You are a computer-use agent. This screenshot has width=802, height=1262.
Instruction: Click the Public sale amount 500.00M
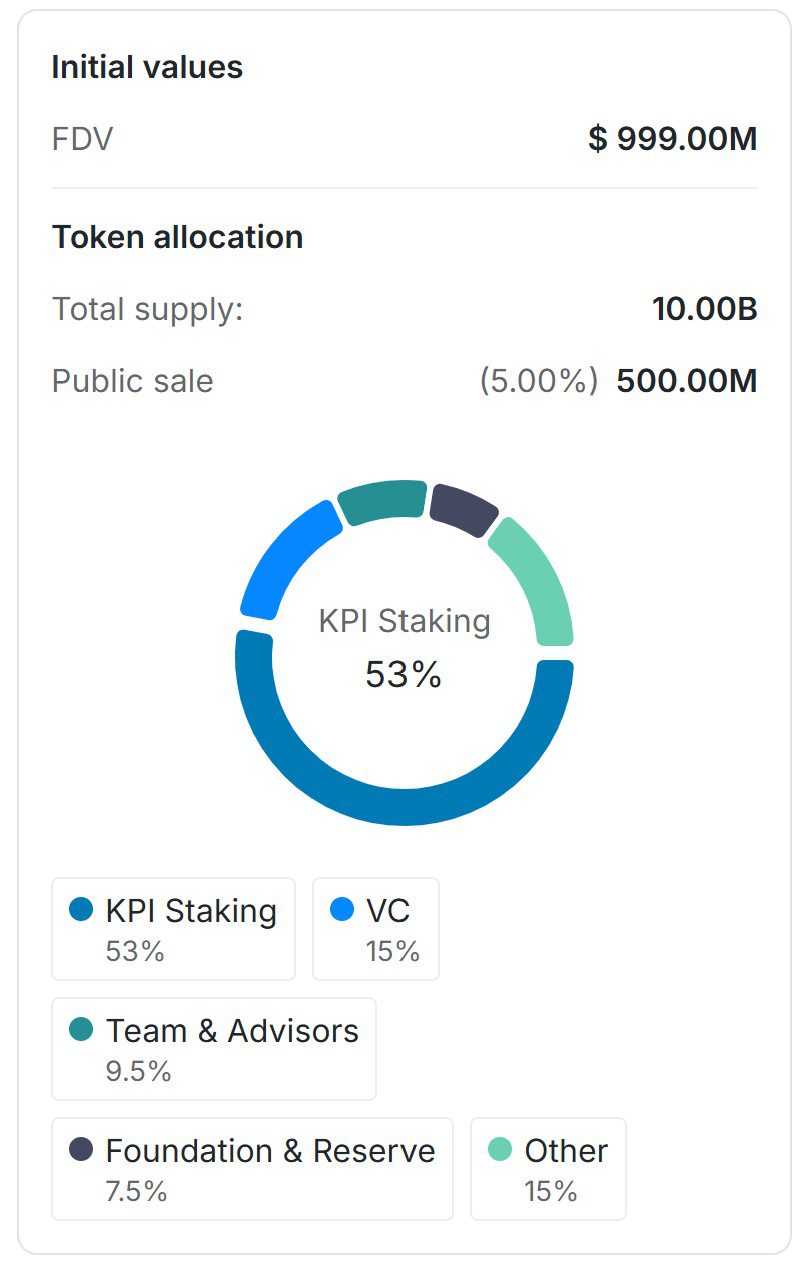point(686,381)
